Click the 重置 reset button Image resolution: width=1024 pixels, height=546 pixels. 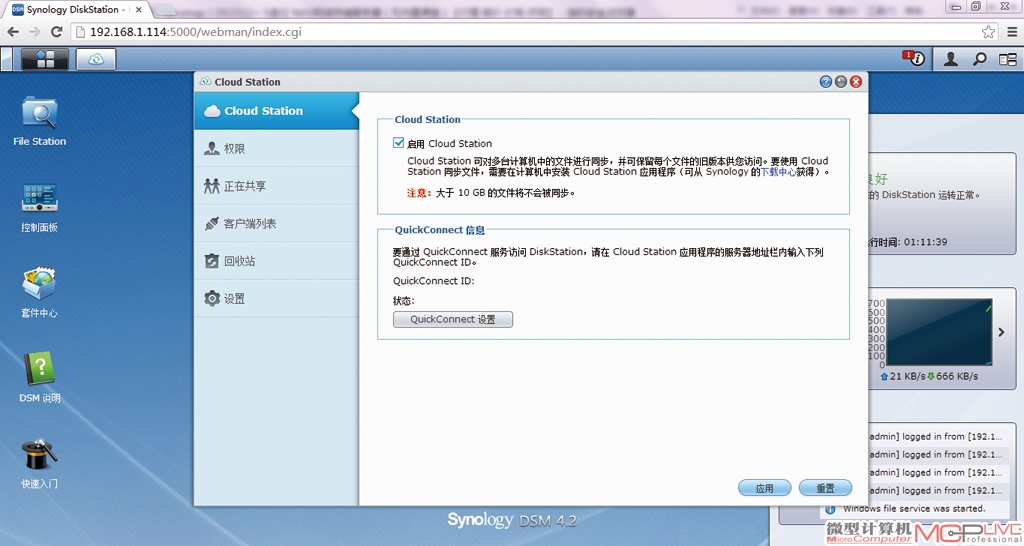click(x=825, y=488)
